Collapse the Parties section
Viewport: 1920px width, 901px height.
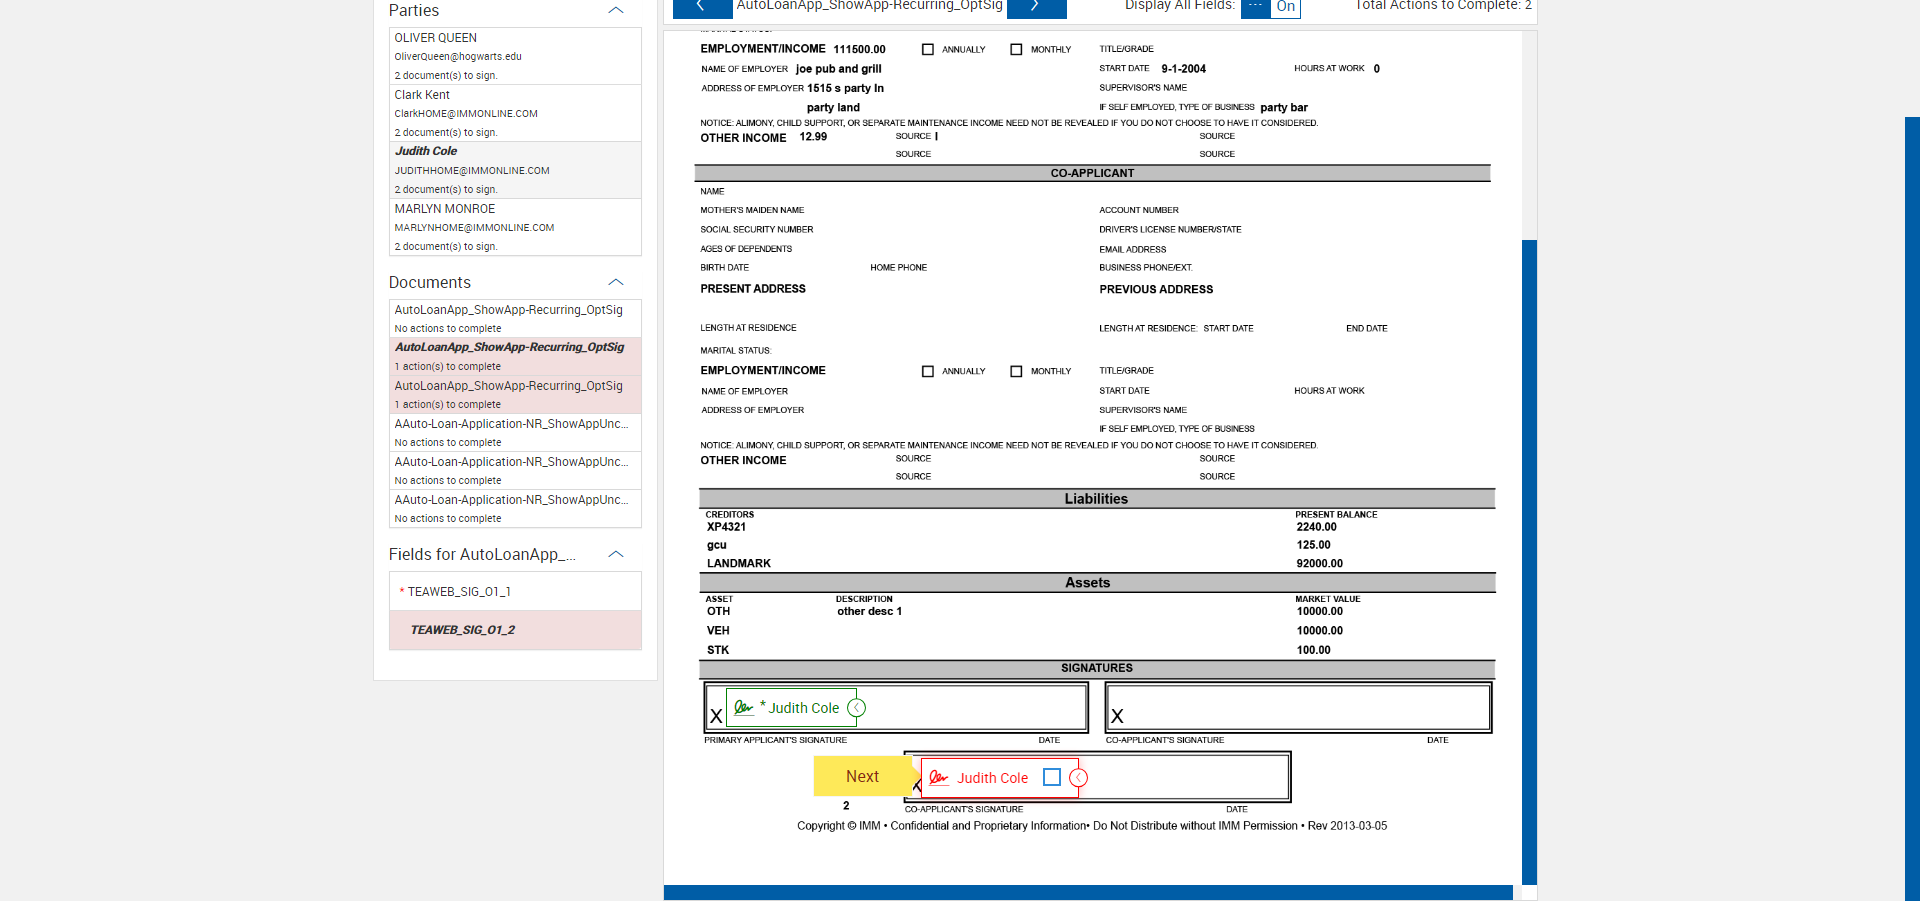pos(616,10)
